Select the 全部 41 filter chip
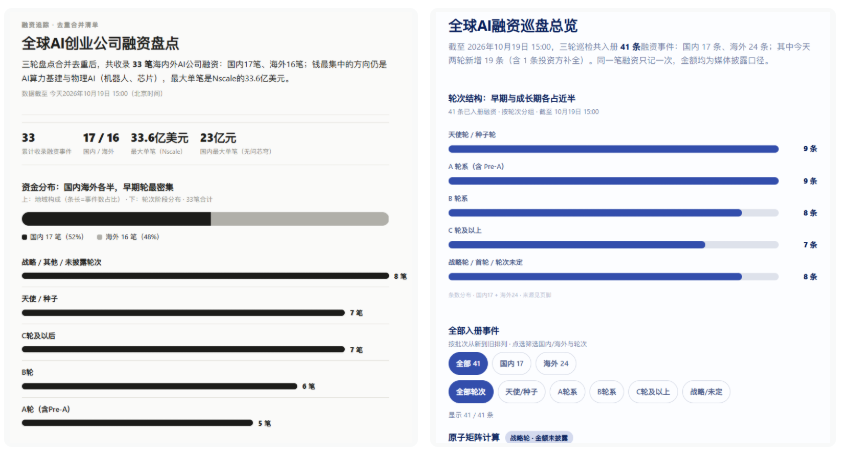Image resolution: width=842 pixels, height=460 pixels. coord(468,363)
